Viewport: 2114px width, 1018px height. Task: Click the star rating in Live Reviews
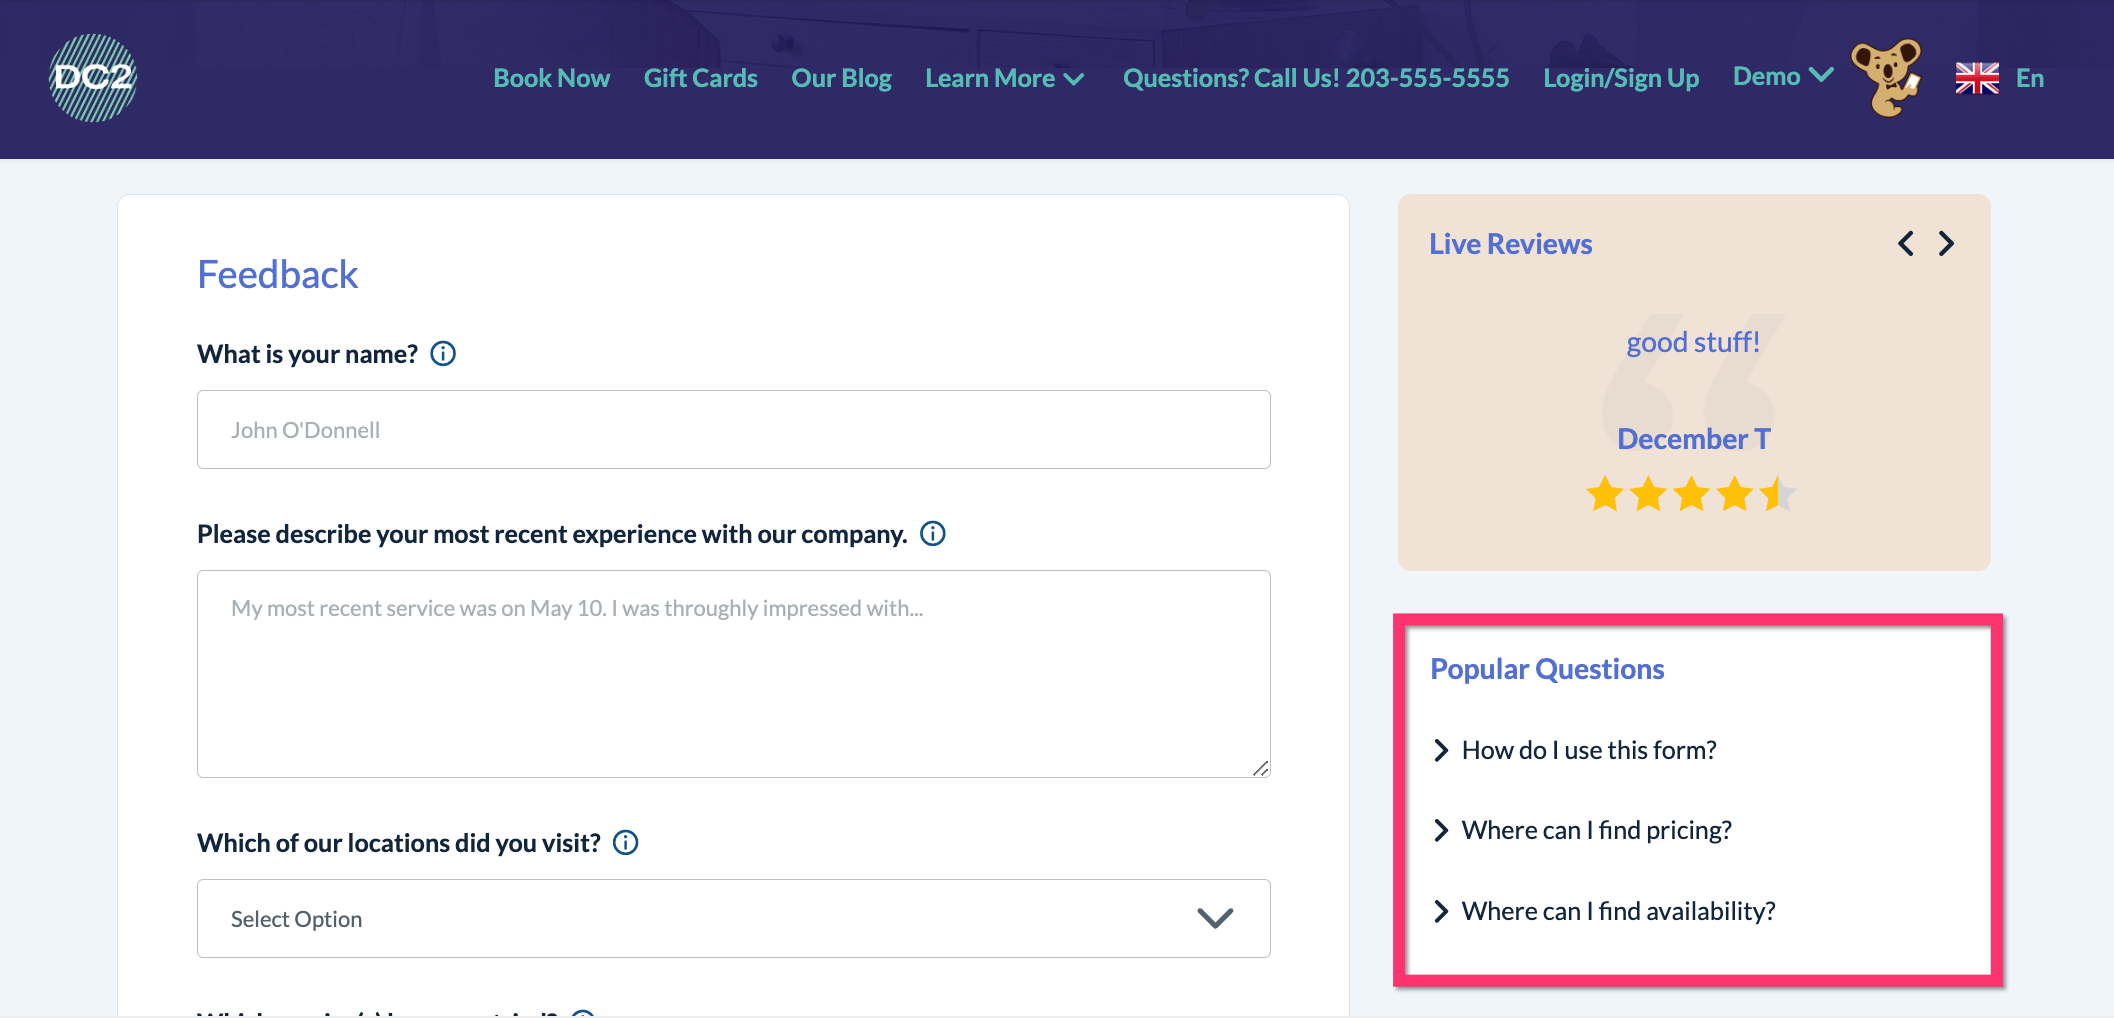pos(1692,494)
